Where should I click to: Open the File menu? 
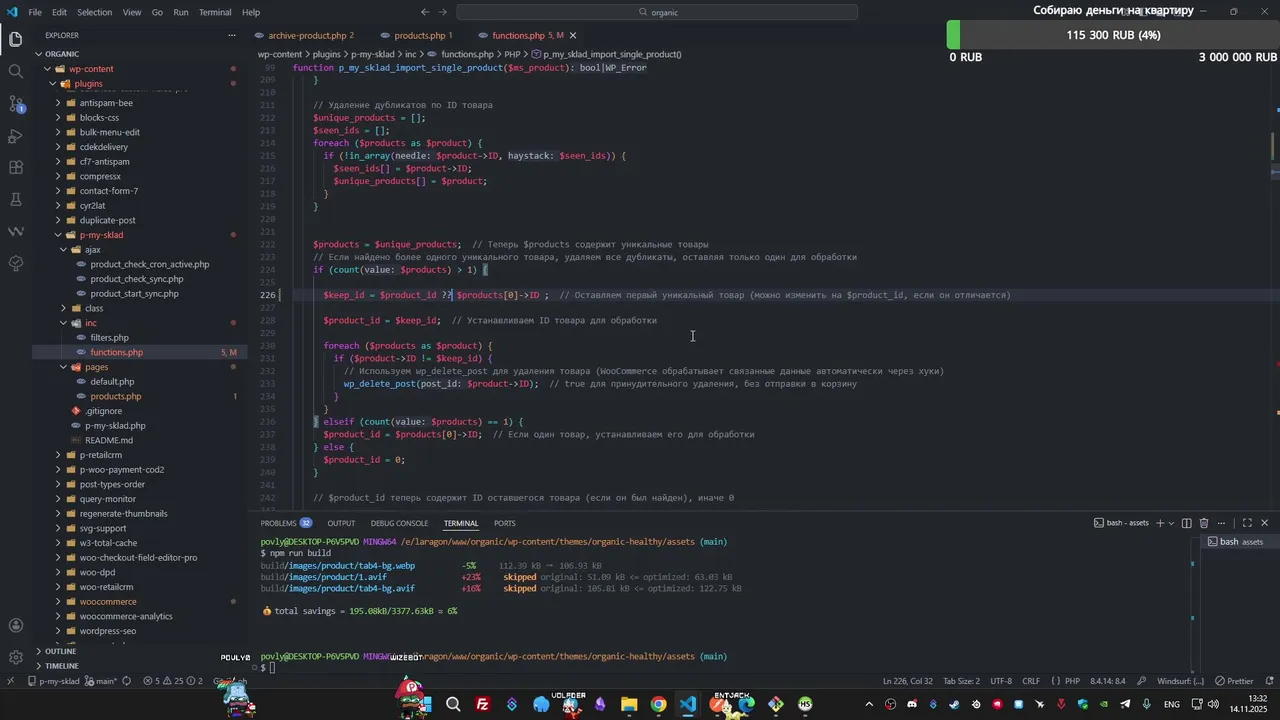pos(35,12)
